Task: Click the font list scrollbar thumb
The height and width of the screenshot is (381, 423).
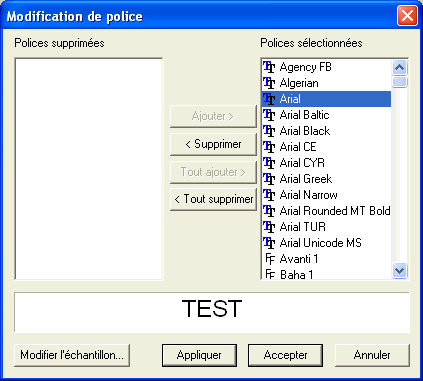Action: pos(399,82)
